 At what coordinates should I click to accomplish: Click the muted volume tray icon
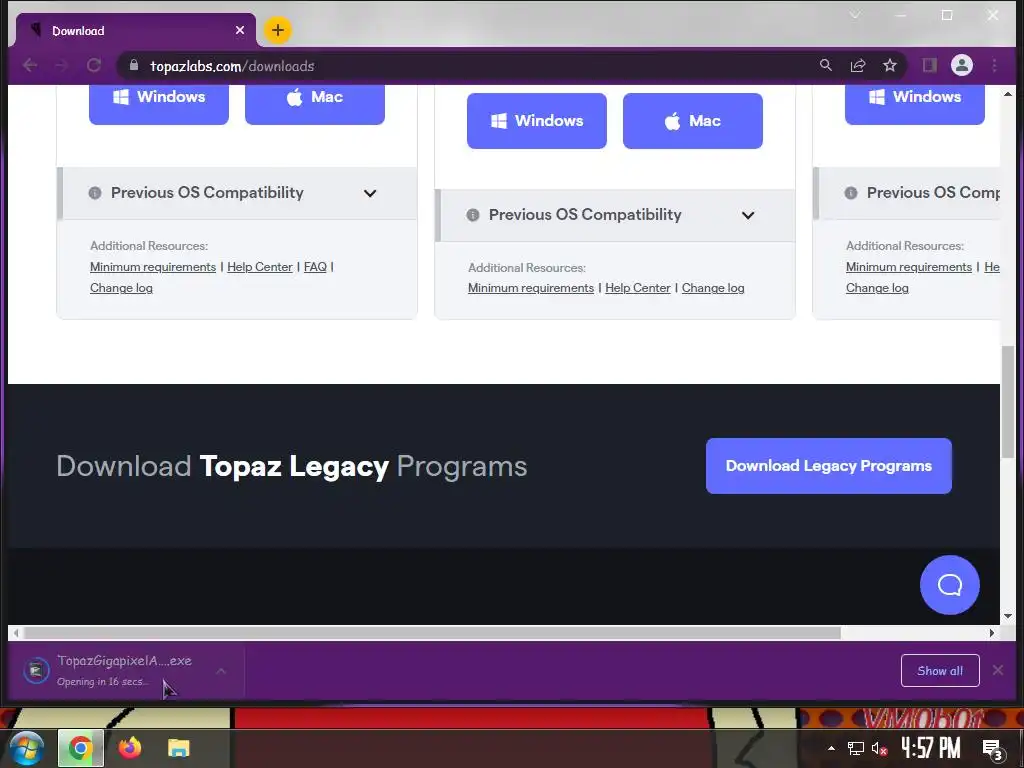click(x=880, y=748)
